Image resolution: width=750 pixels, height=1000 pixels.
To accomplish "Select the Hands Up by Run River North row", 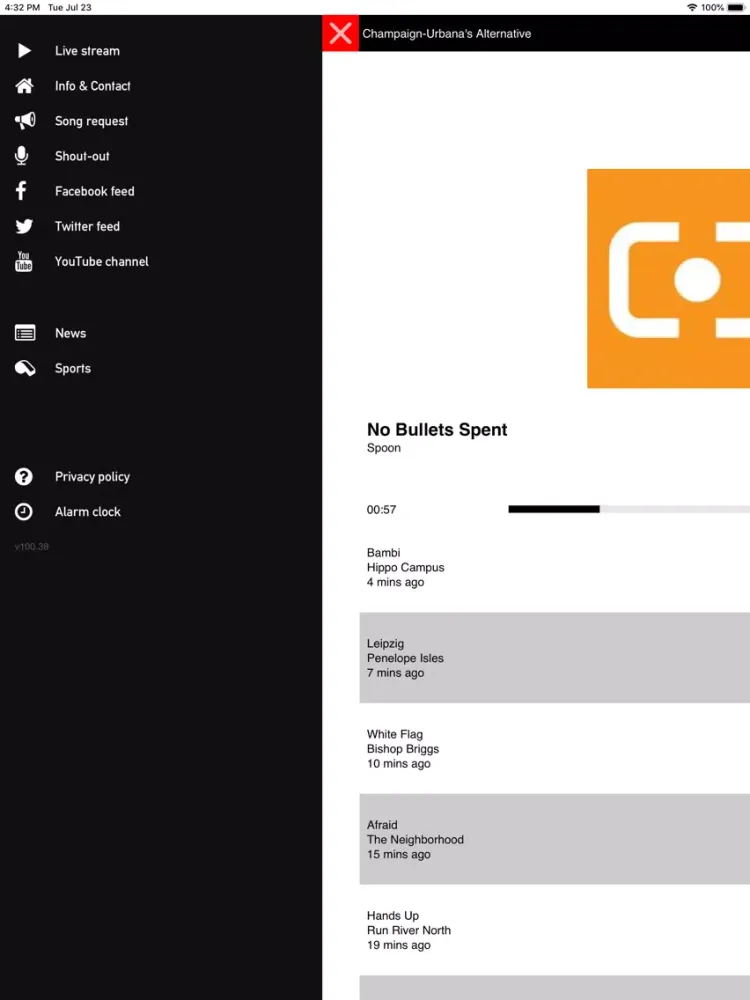I will tap(555, 929).
